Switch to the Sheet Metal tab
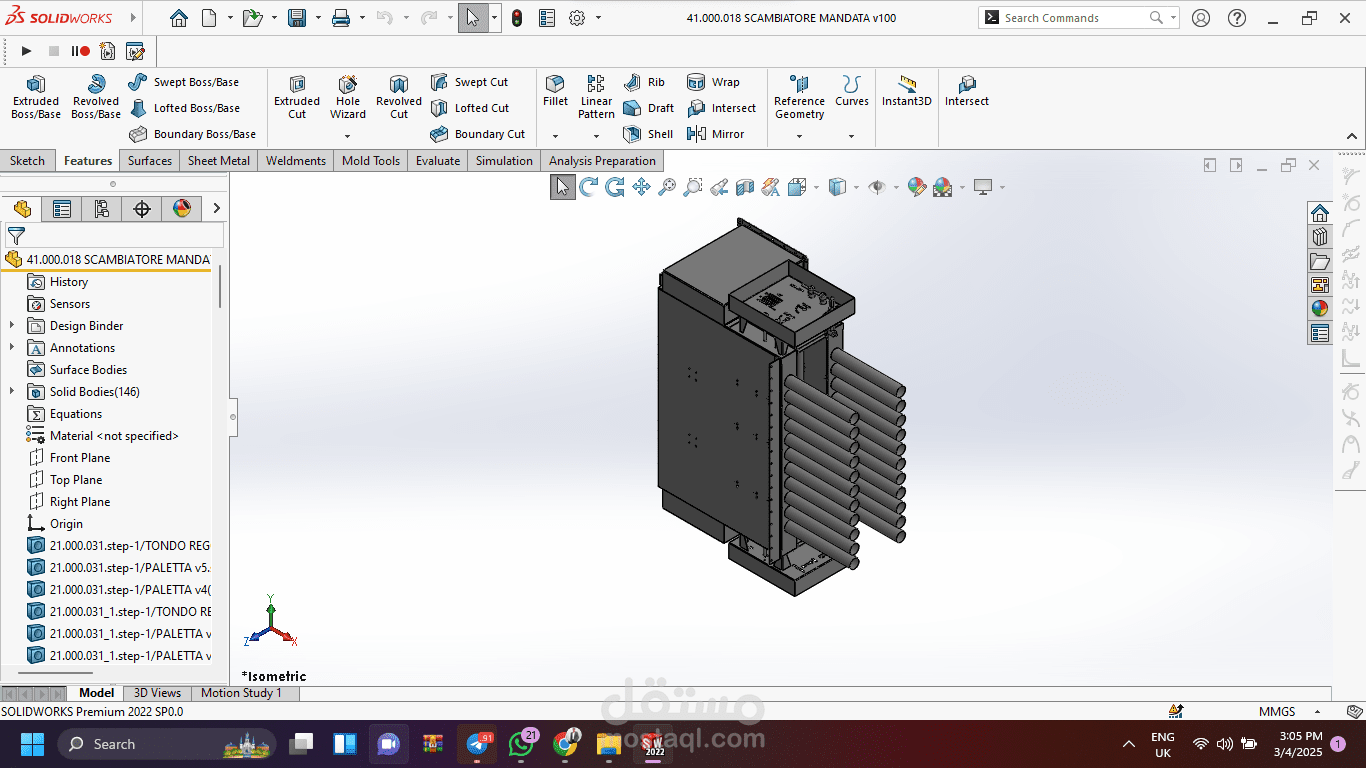The width and height of the screenshot is (1366, 768). 218,161
